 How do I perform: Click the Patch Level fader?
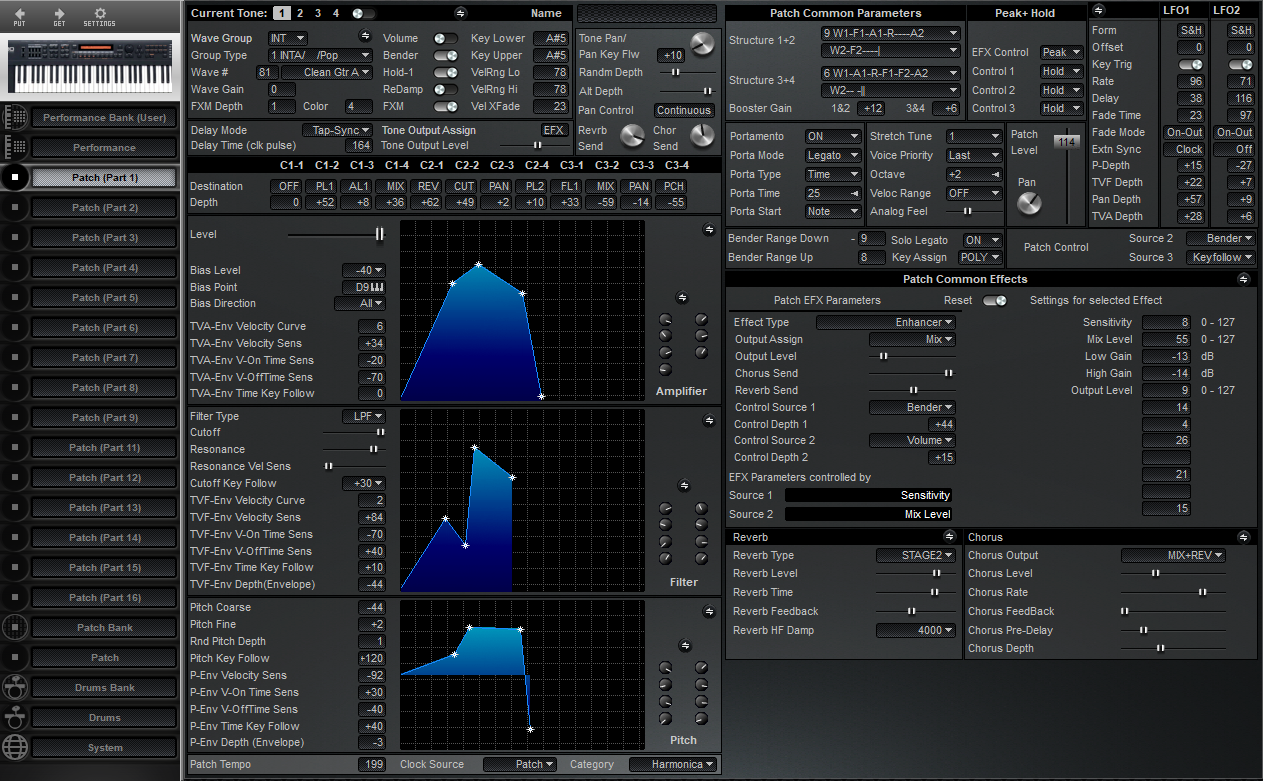pos(1068,143)
